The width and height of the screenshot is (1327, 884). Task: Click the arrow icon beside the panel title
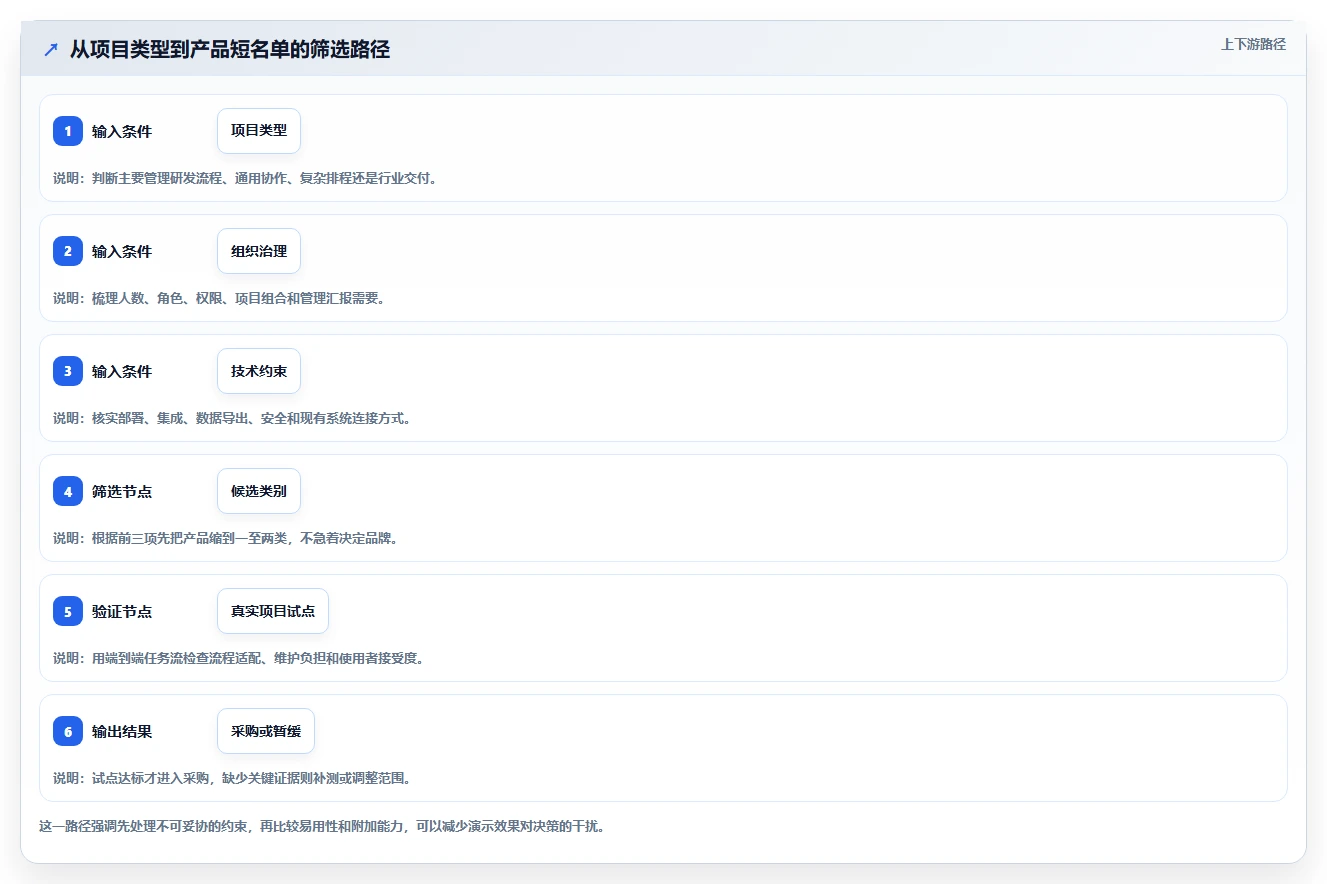point(51,50)
